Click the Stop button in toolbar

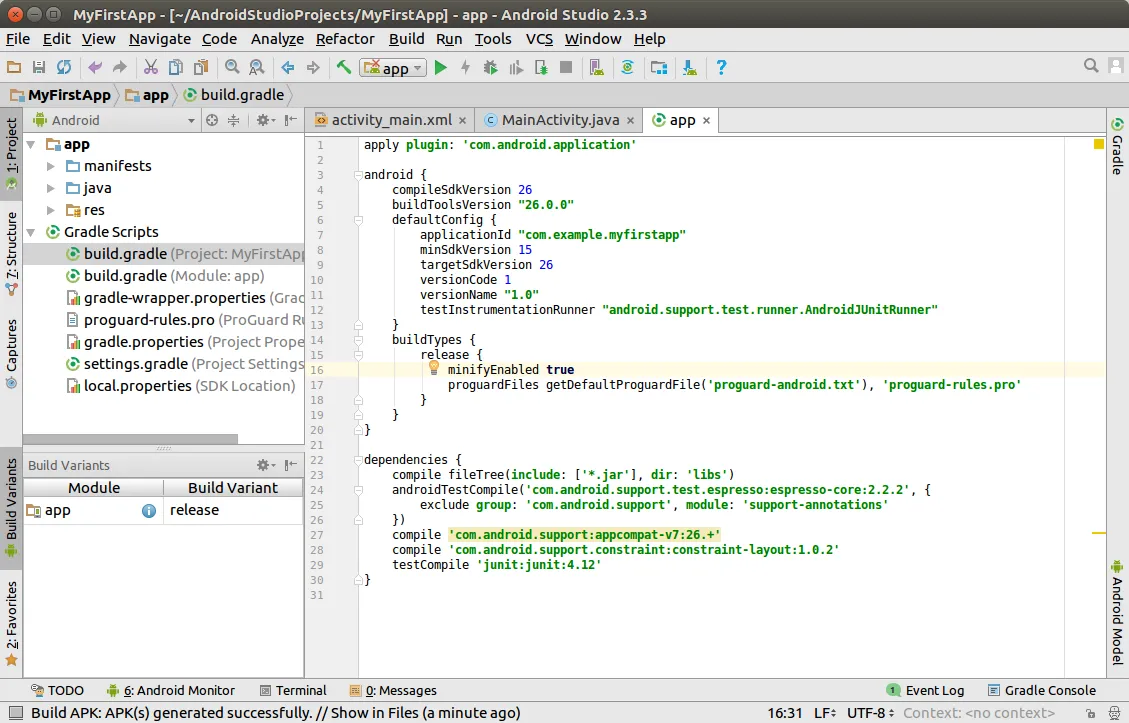coord(566,68)
